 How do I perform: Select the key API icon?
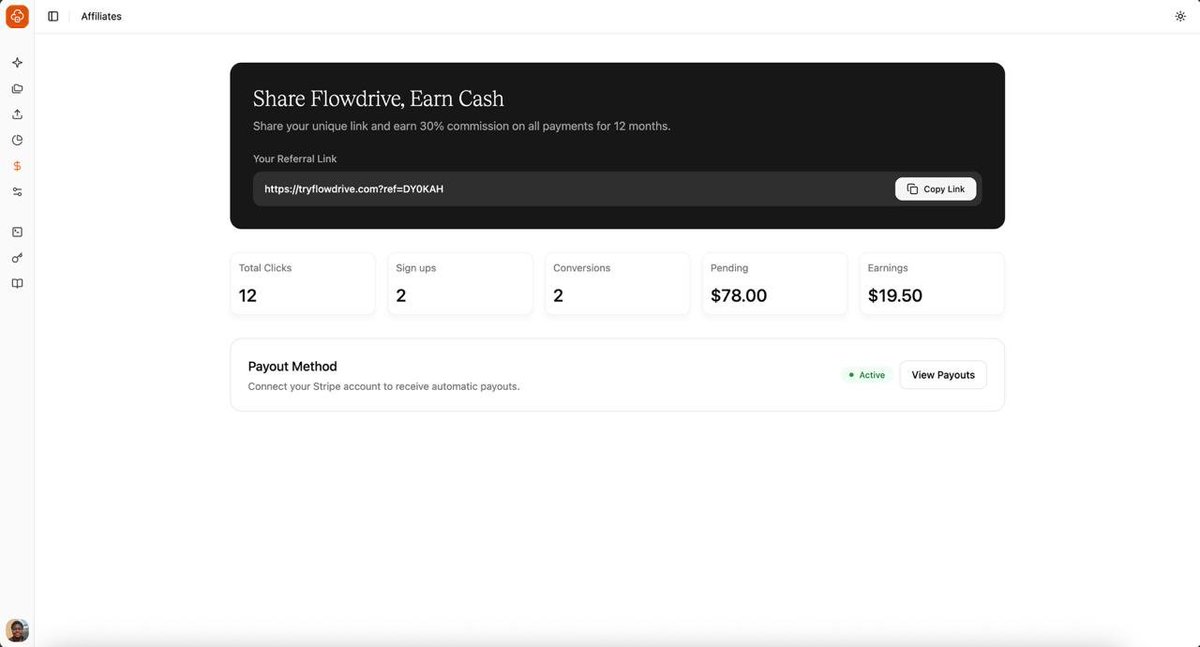[17, 258]
